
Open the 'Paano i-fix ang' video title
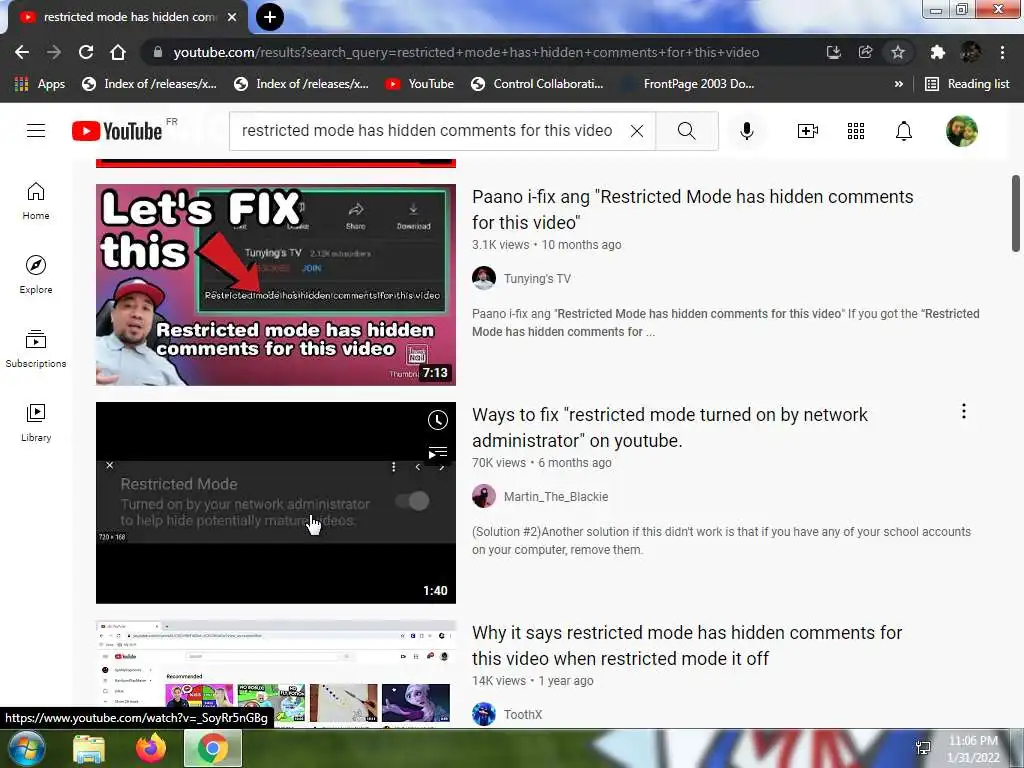[692, 209]
